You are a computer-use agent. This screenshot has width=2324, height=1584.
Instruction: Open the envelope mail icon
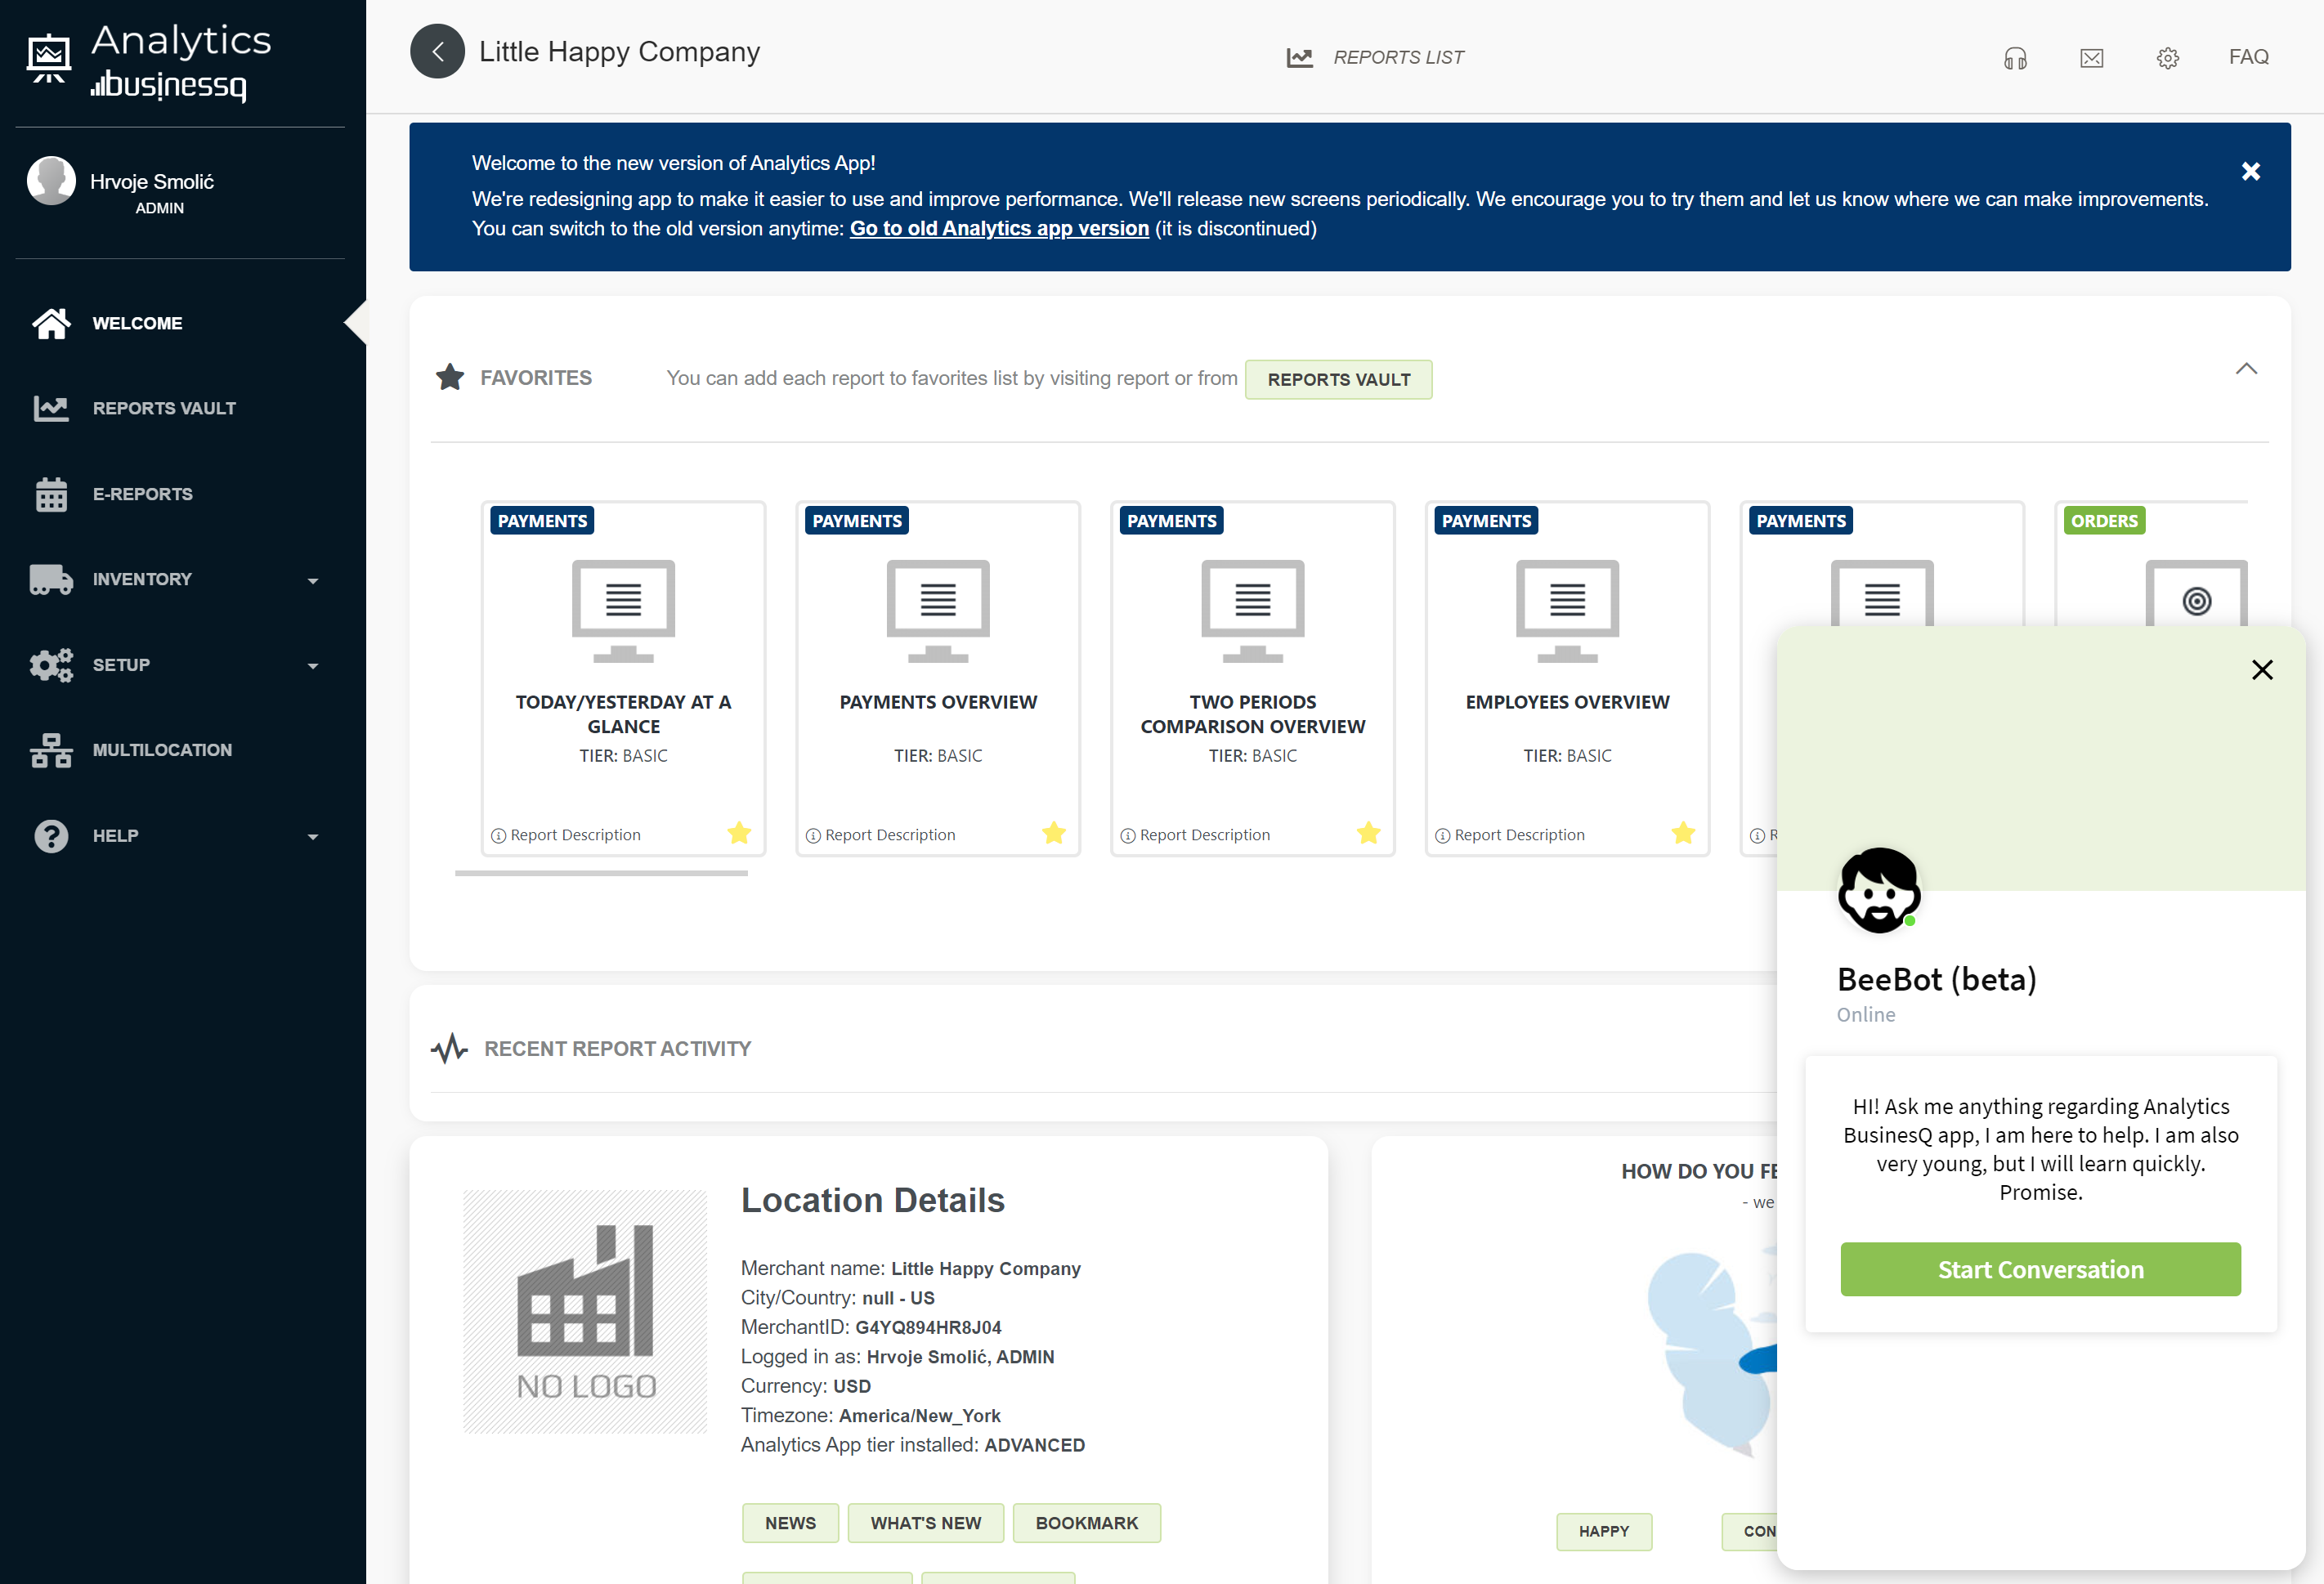[x=2091, y=58]
